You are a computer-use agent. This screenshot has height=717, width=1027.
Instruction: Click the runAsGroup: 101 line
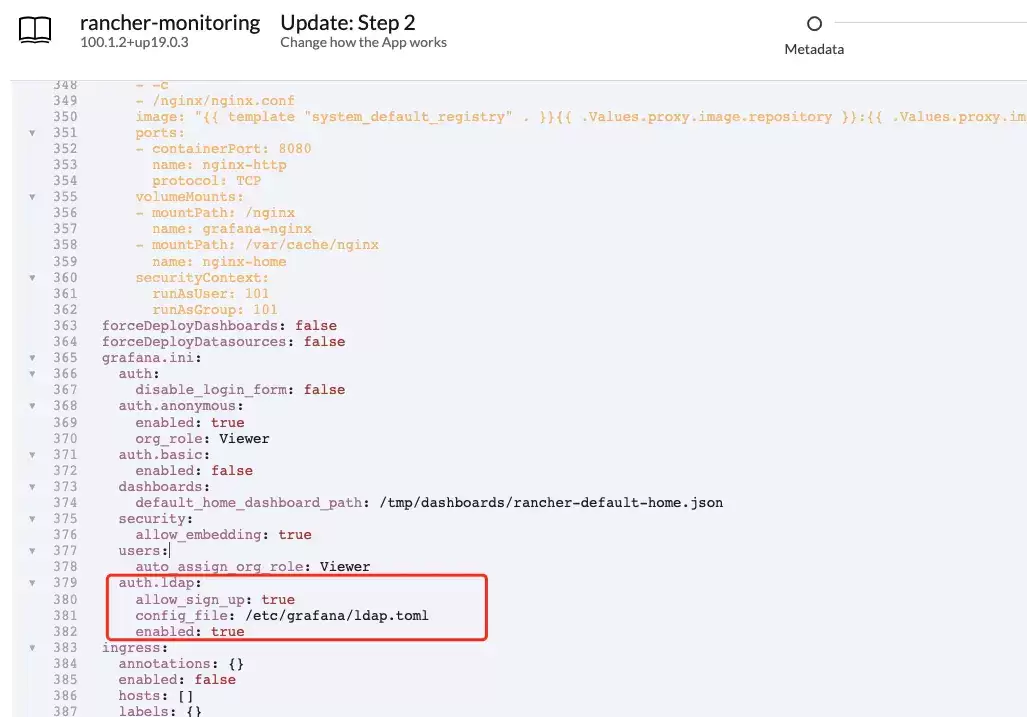tap(215, 309)
